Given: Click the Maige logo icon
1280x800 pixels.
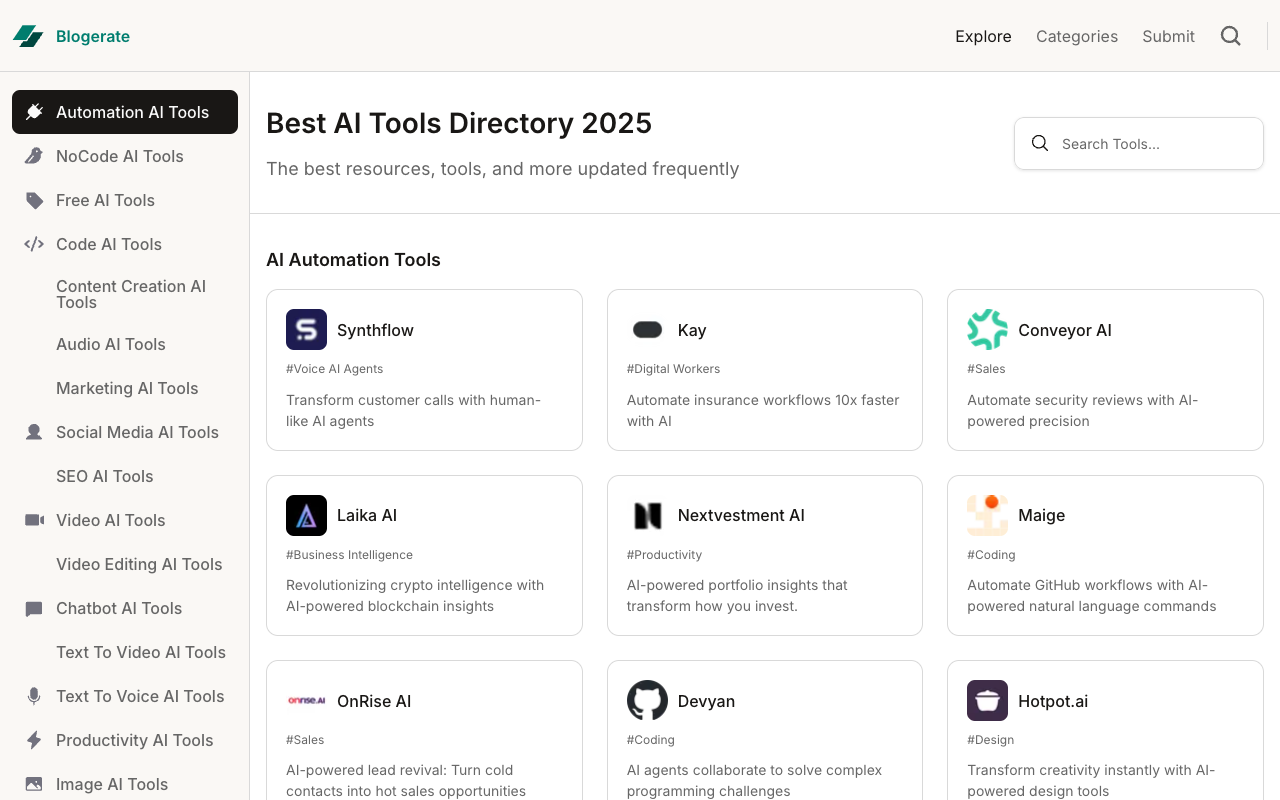Looking at the screenshot, I should 987,515.
